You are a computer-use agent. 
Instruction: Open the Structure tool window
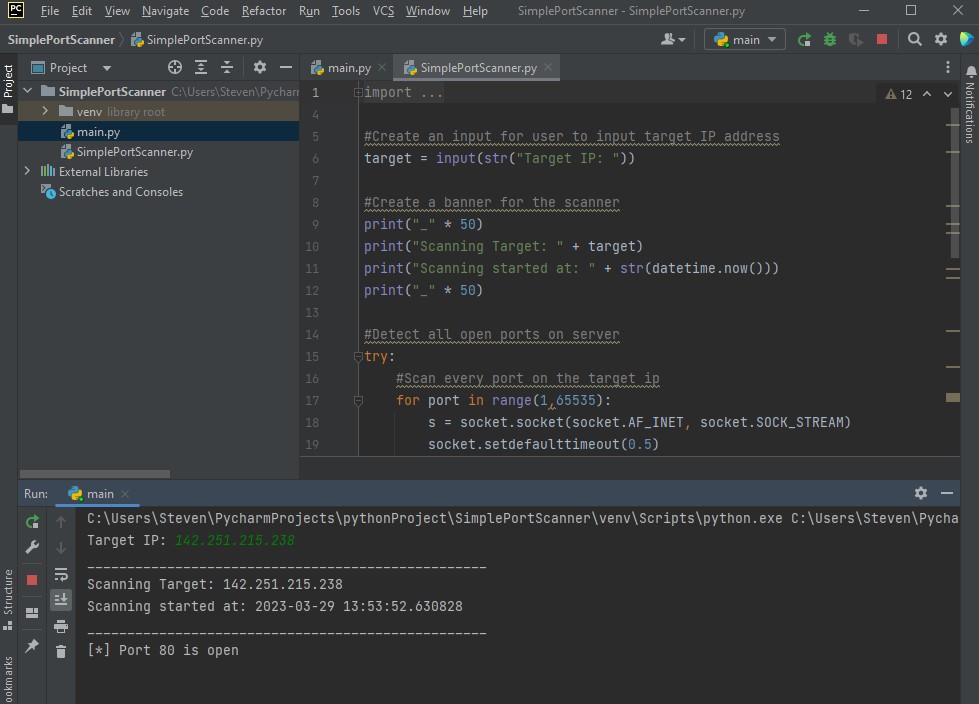8,592
